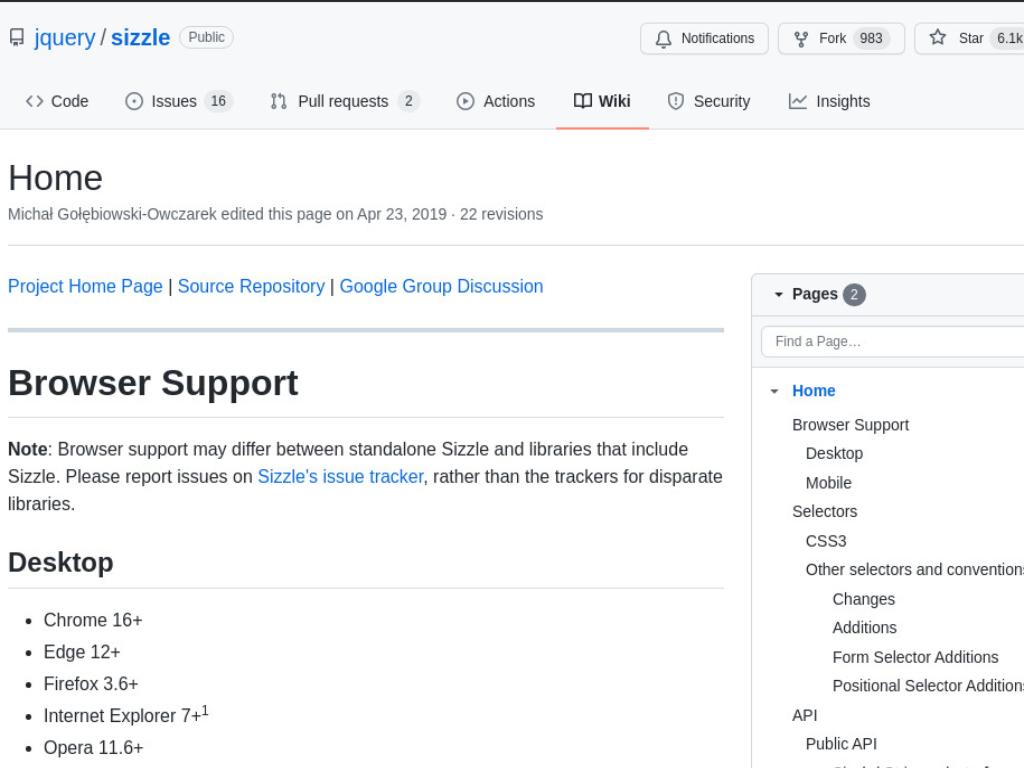Click the repository book icon beside jquery
1024x768 pixels.
point(17,38)
